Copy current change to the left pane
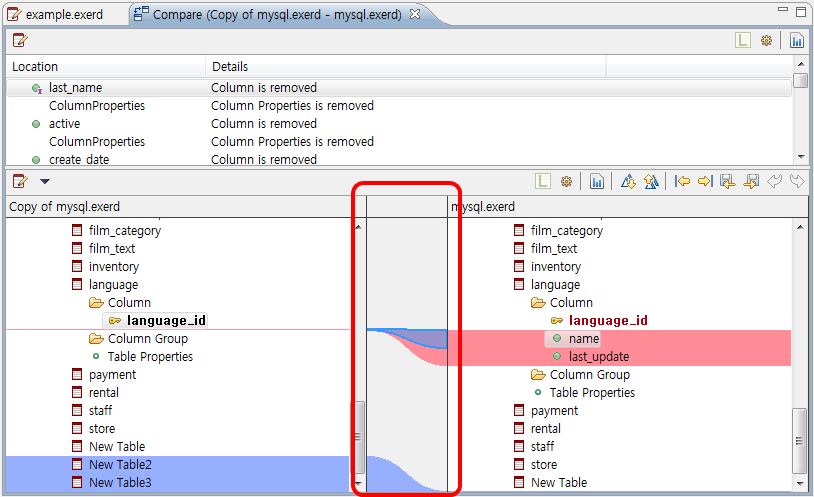Image resolution: width=814 pixels, height=497 pixels. click(682, 181)
